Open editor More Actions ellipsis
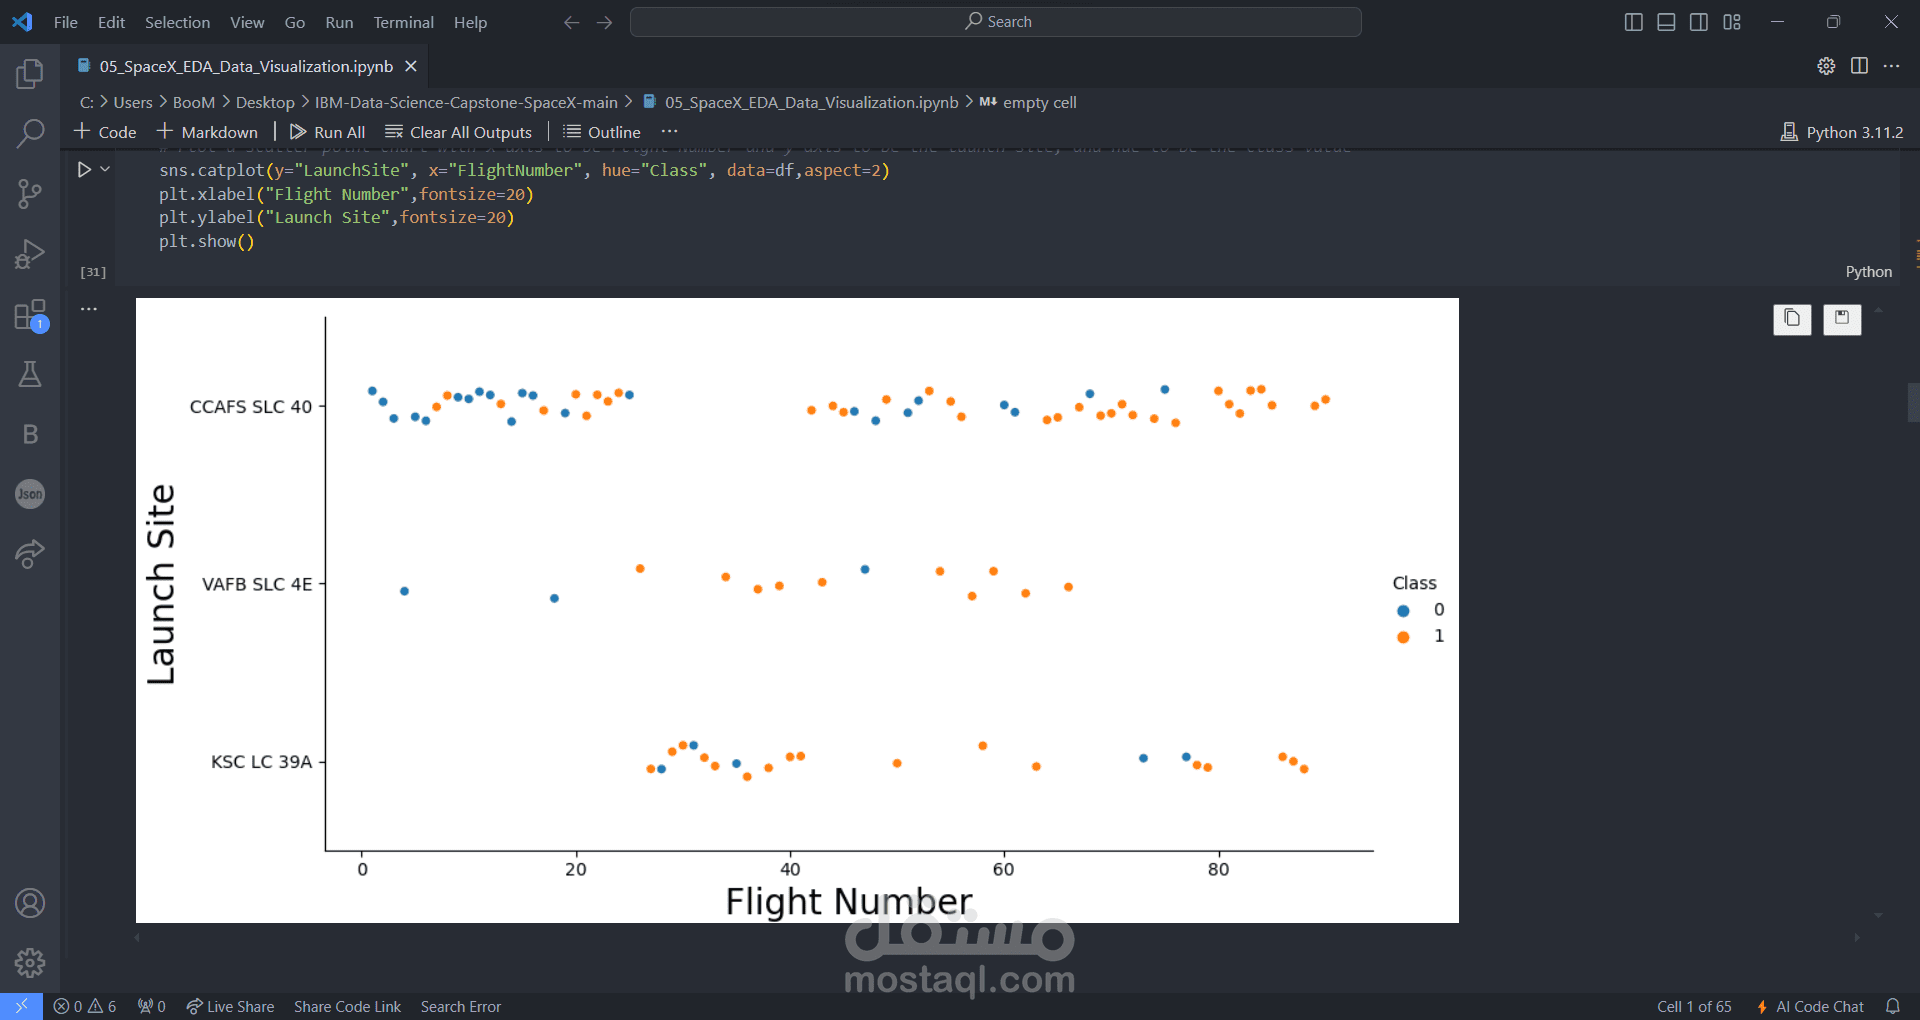This screenshot has height=1020, width=1920. pyautogui.click(x=1891, y=66)
